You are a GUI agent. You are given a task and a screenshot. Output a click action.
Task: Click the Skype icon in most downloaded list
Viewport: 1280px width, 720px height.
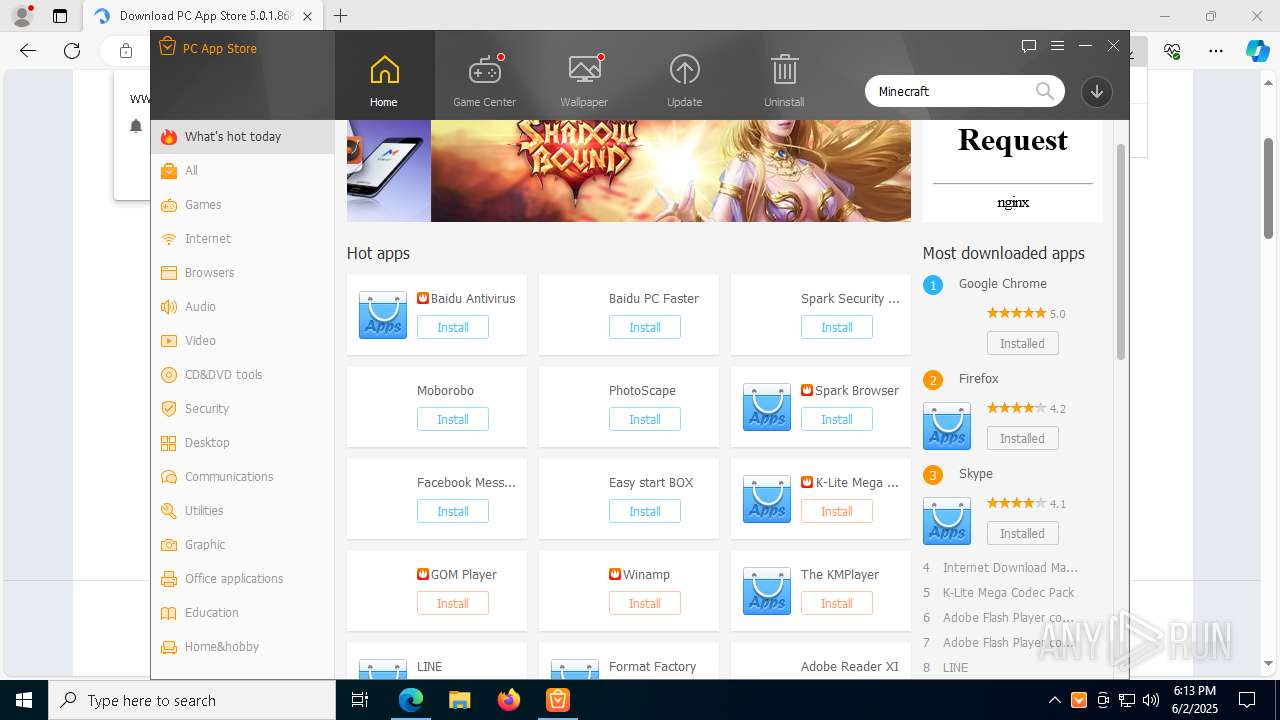[947, 521]
